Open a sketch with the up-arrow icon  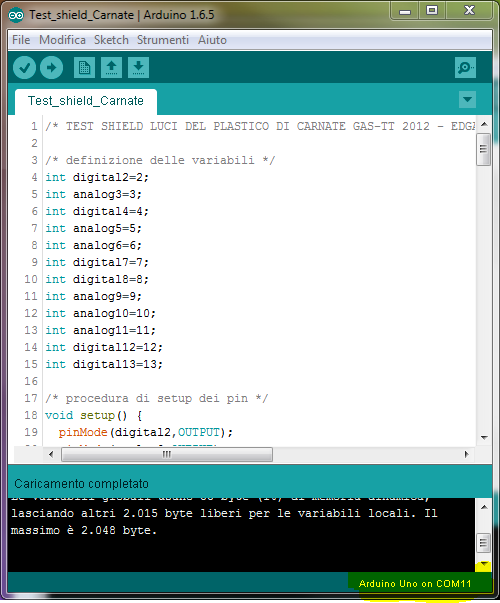[112, 68]
